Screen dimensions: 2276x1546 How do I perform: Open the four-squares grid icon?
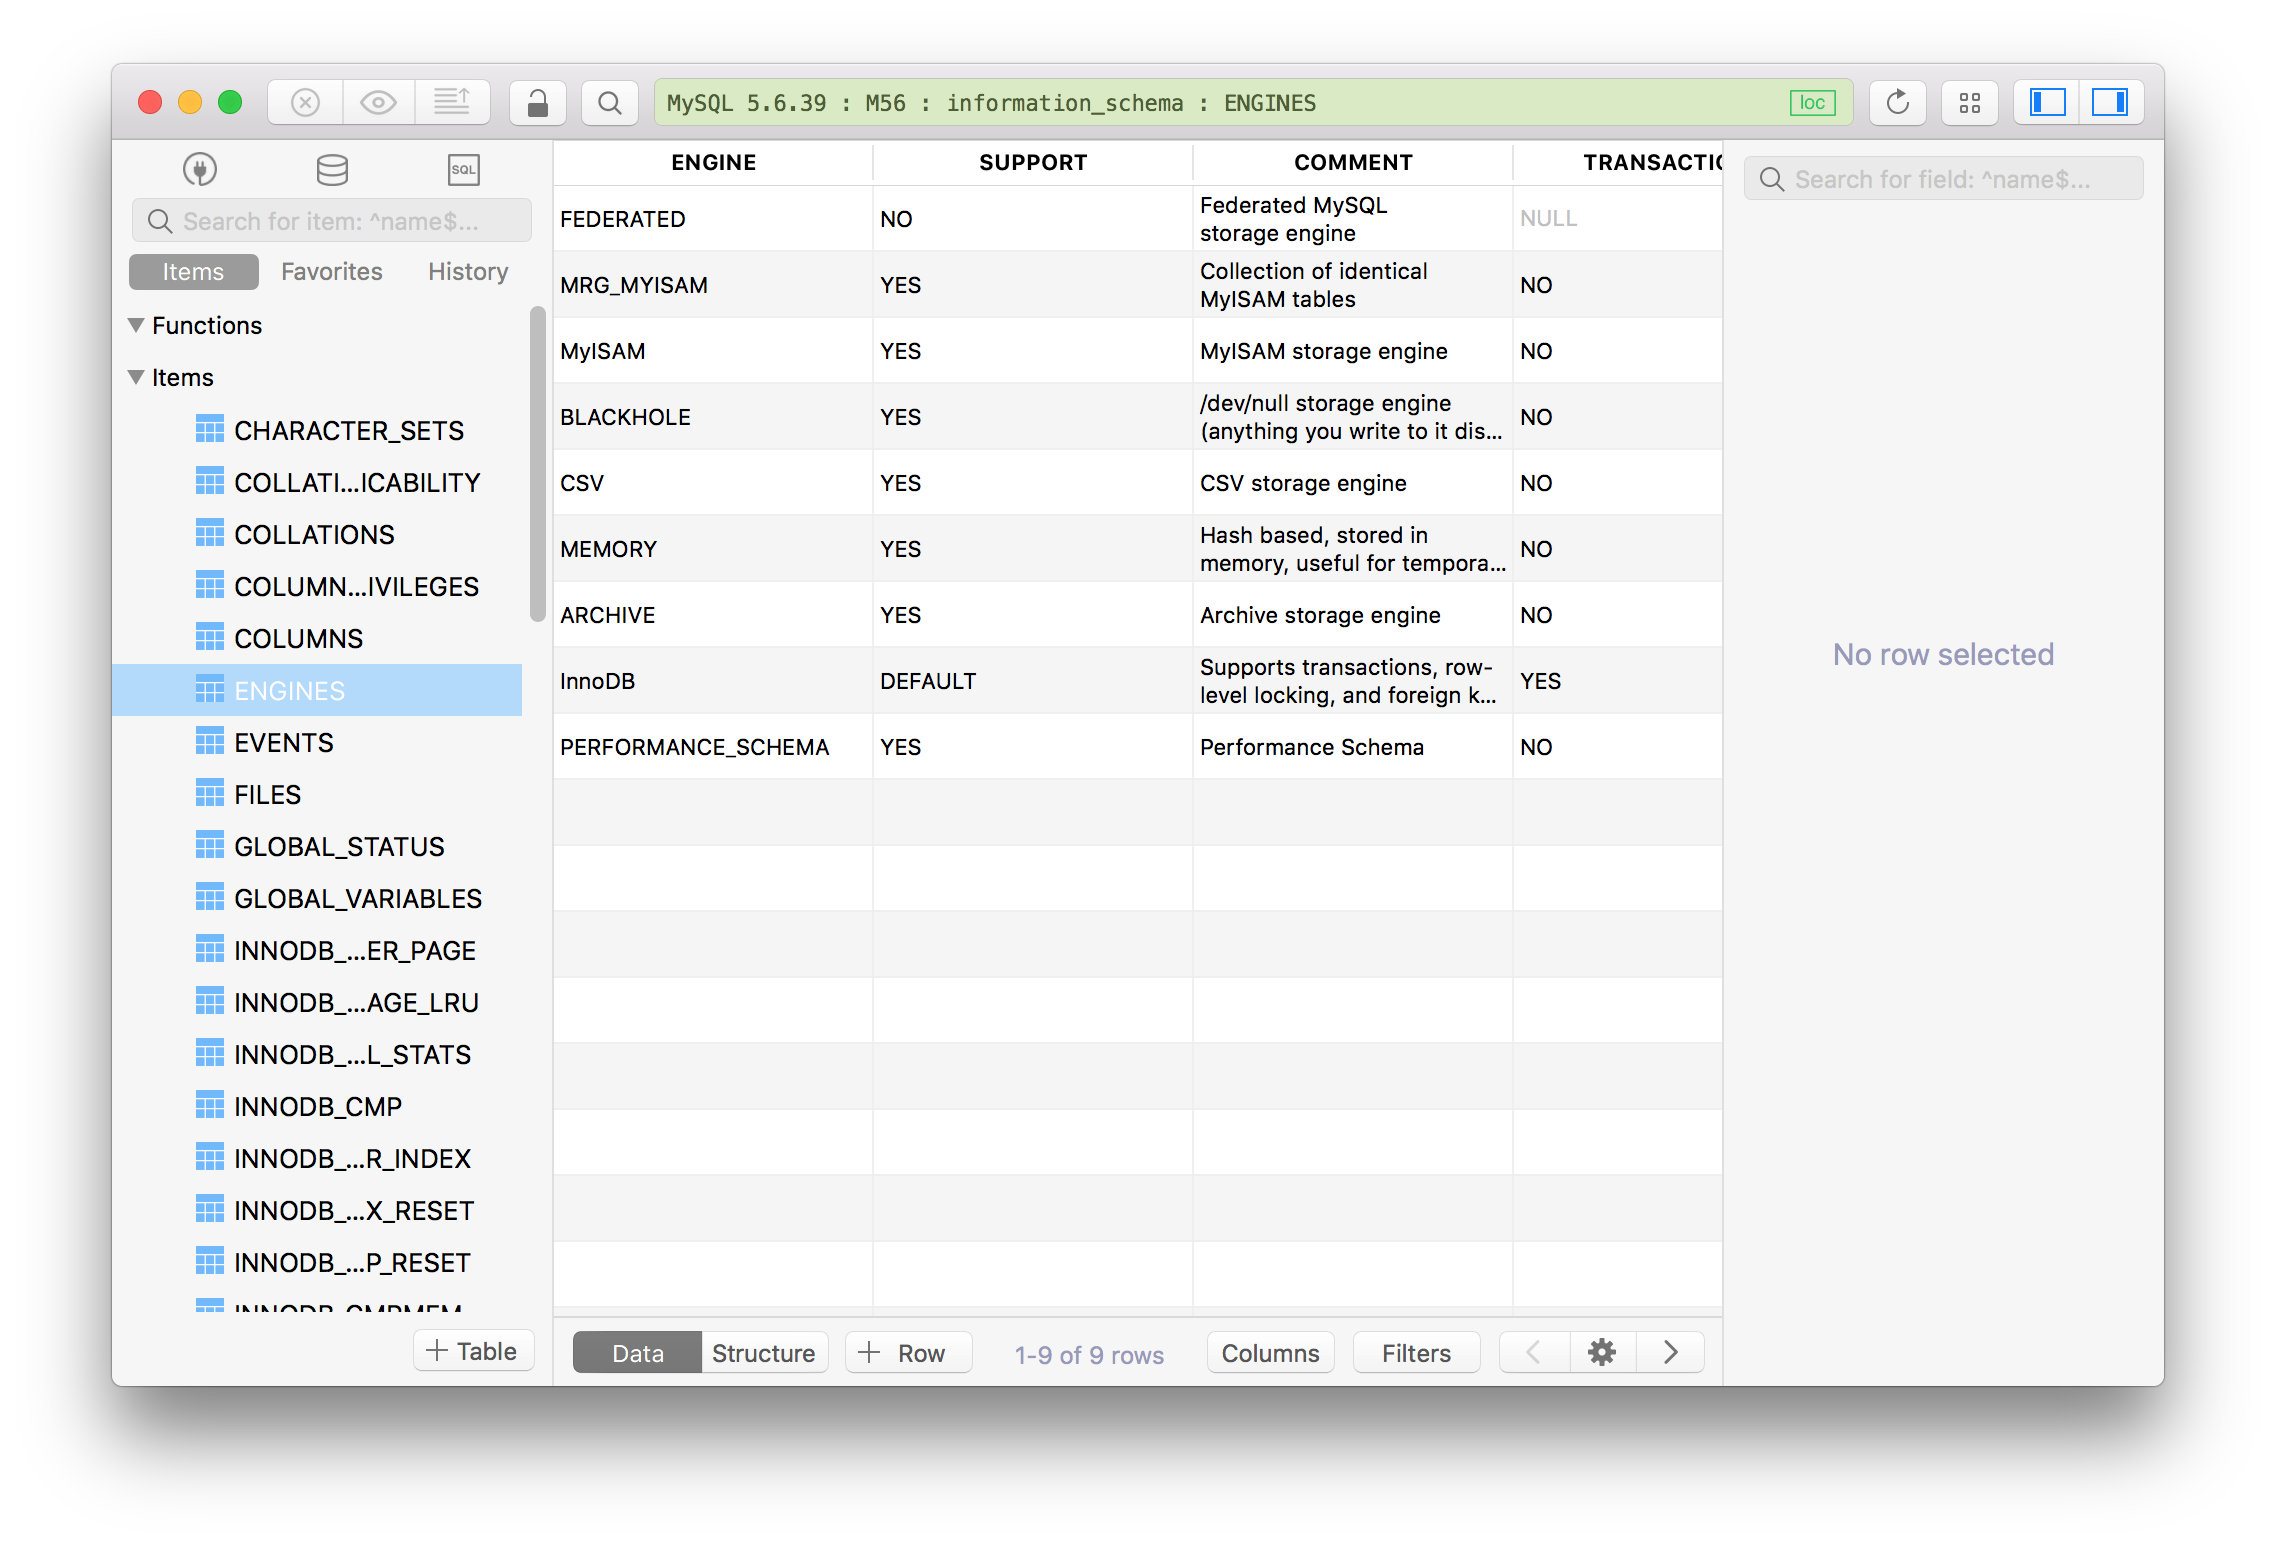[x=1969, y=103]
